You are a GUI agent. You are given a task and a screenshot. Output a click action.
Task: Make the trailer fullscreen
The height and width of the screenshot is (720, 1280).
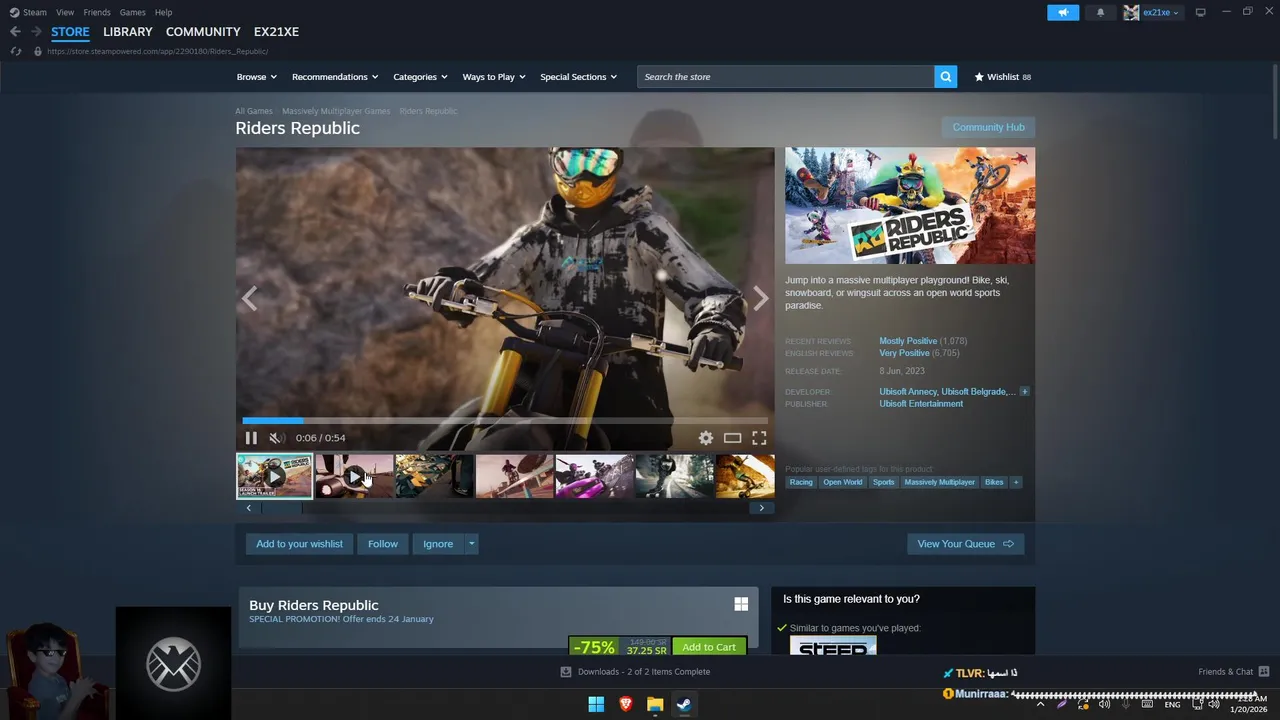(759, 438)
